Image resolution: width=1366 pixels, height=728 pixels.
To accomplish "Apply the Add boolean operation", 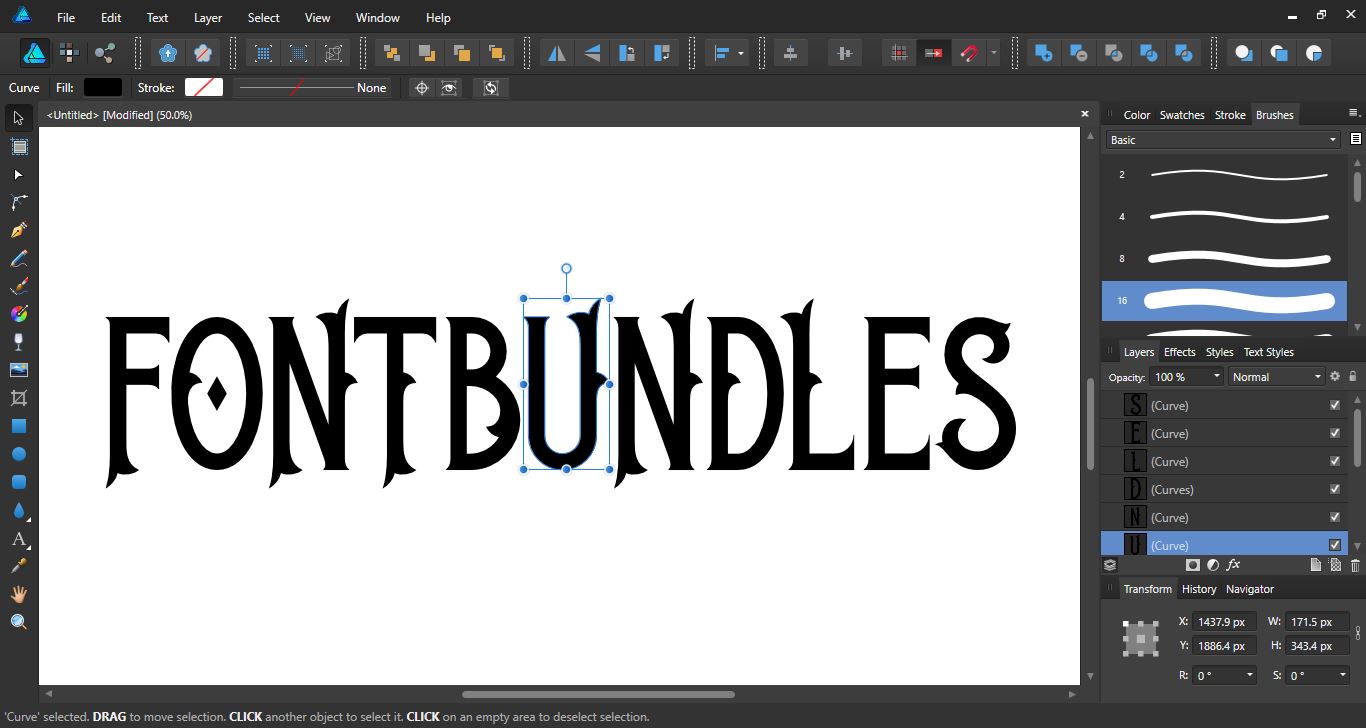I will pyautogui.click(x=1043, y=53).
